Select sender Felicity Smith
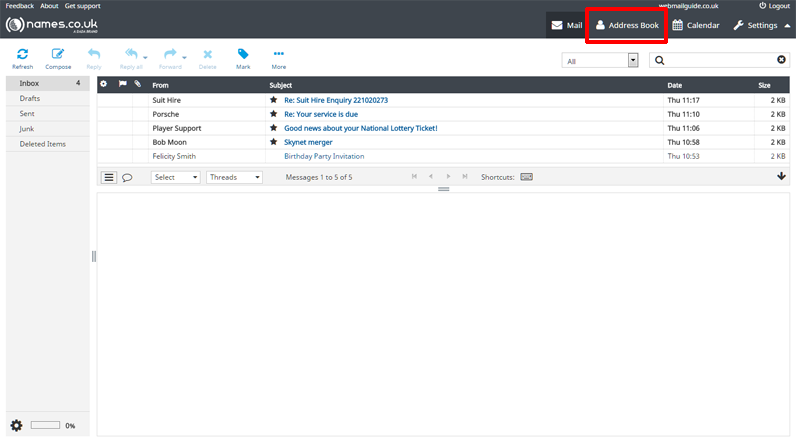The height and width of the screenshot is (448, 796). click(174, 156)
